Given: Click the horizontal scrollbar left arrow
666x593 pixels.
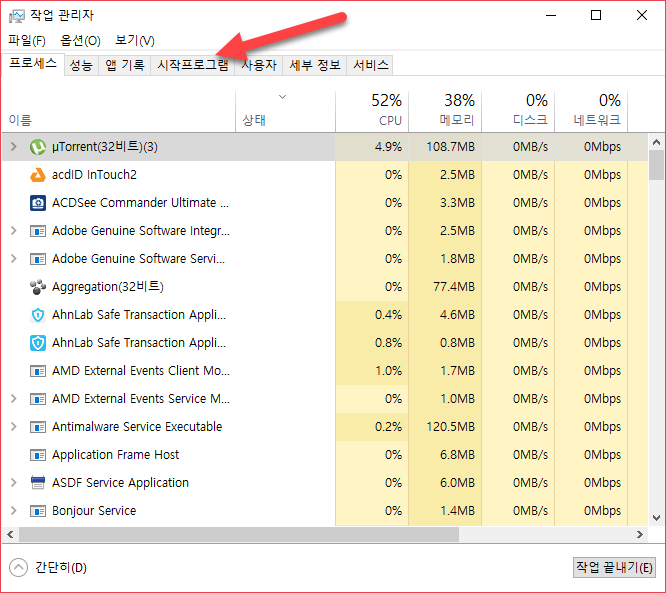Looking at the screenshot, I should (x=10, y=535).
